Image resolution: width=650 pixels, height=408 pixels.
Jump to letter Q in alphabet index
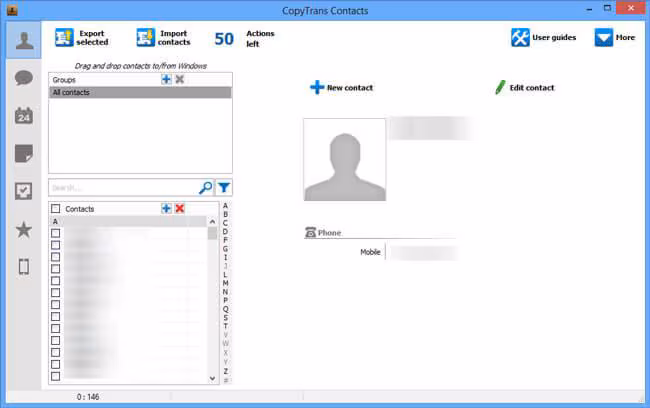click(226, 309)
